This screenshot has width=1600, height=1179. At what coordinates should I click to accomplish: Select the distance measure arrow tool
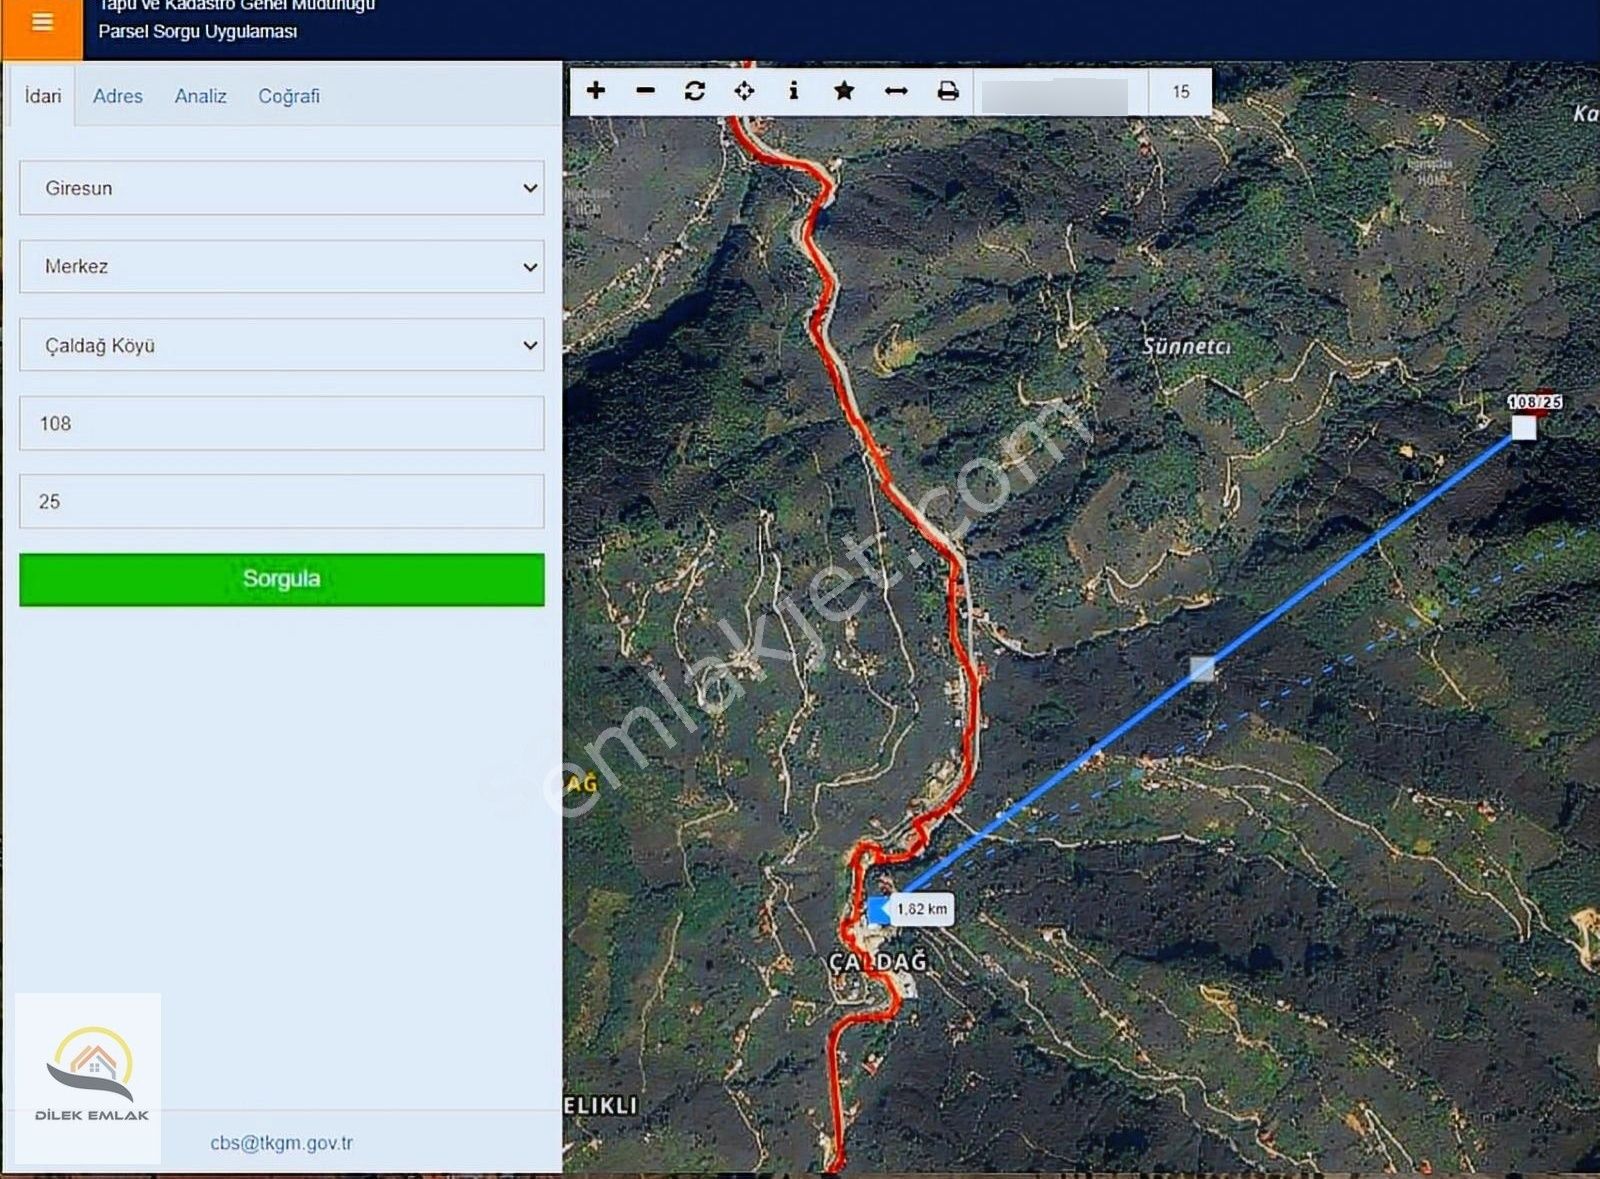click(896, 91)
